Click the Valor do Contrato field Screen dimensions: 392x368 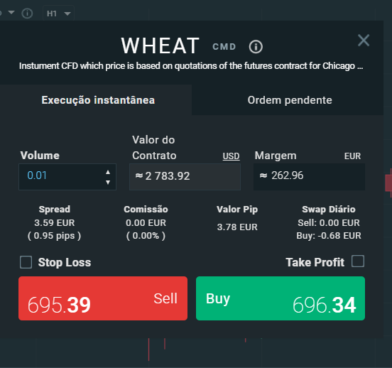tap(185, 177)
